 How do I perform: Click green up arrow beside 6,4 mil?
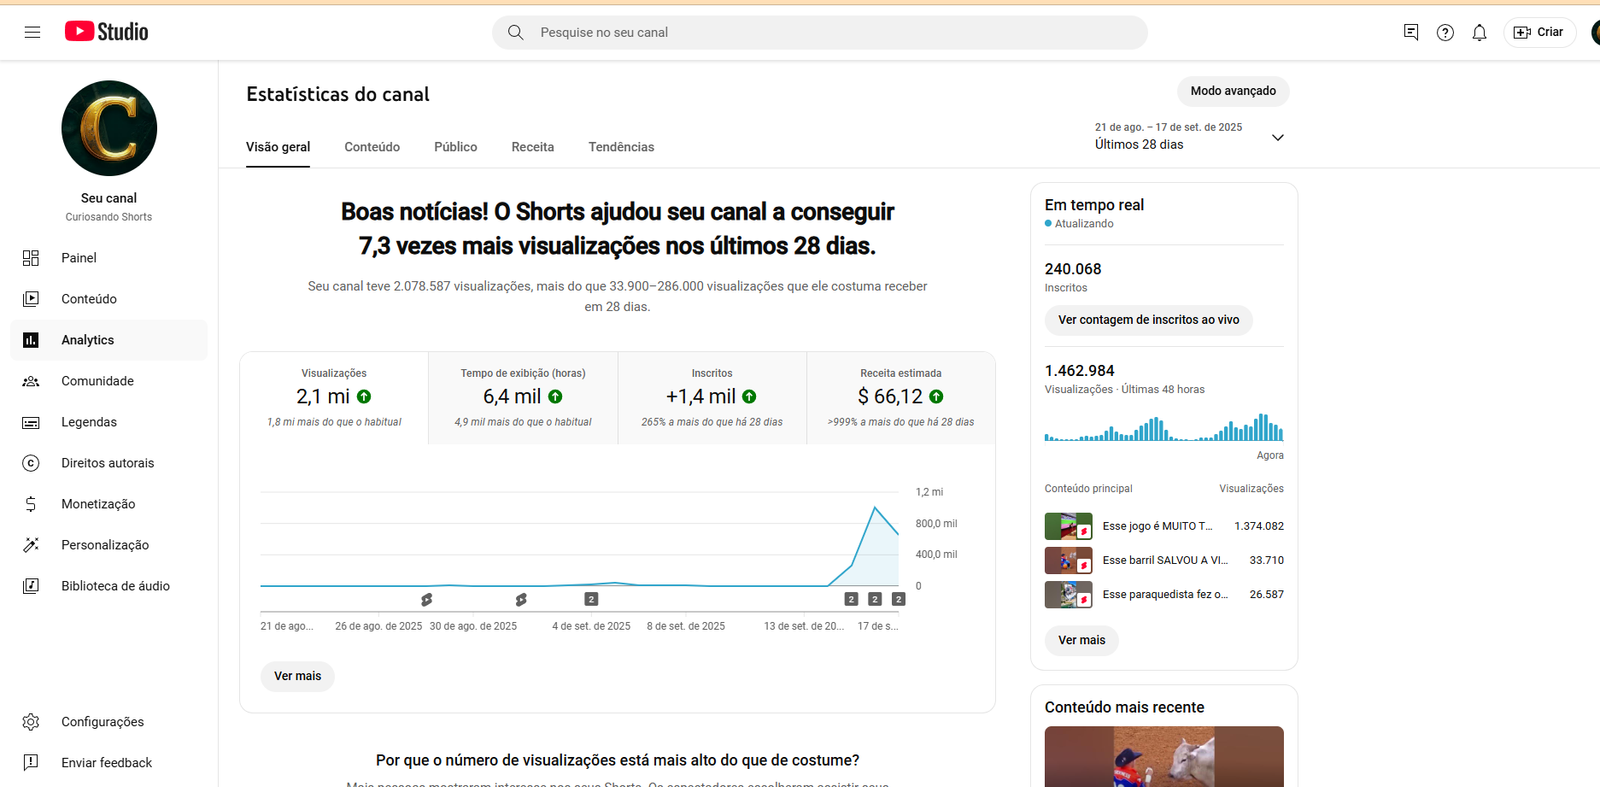coord(555,397)
